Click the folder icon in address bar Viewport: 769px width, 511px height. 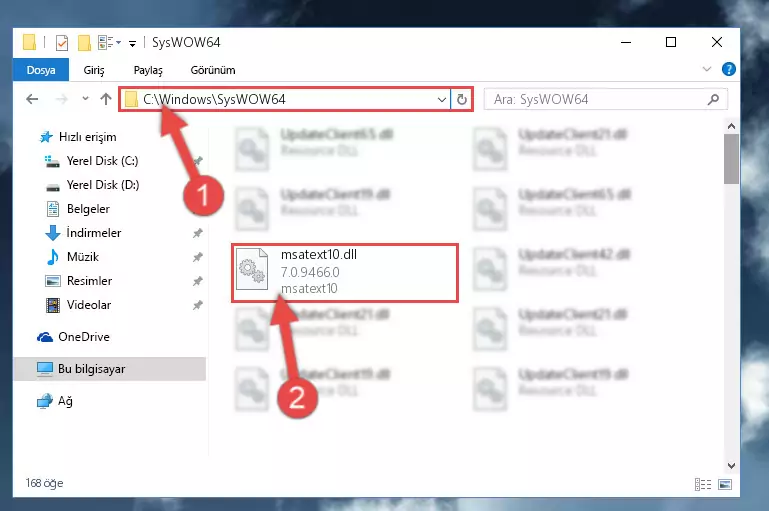(x=131, y=100)
